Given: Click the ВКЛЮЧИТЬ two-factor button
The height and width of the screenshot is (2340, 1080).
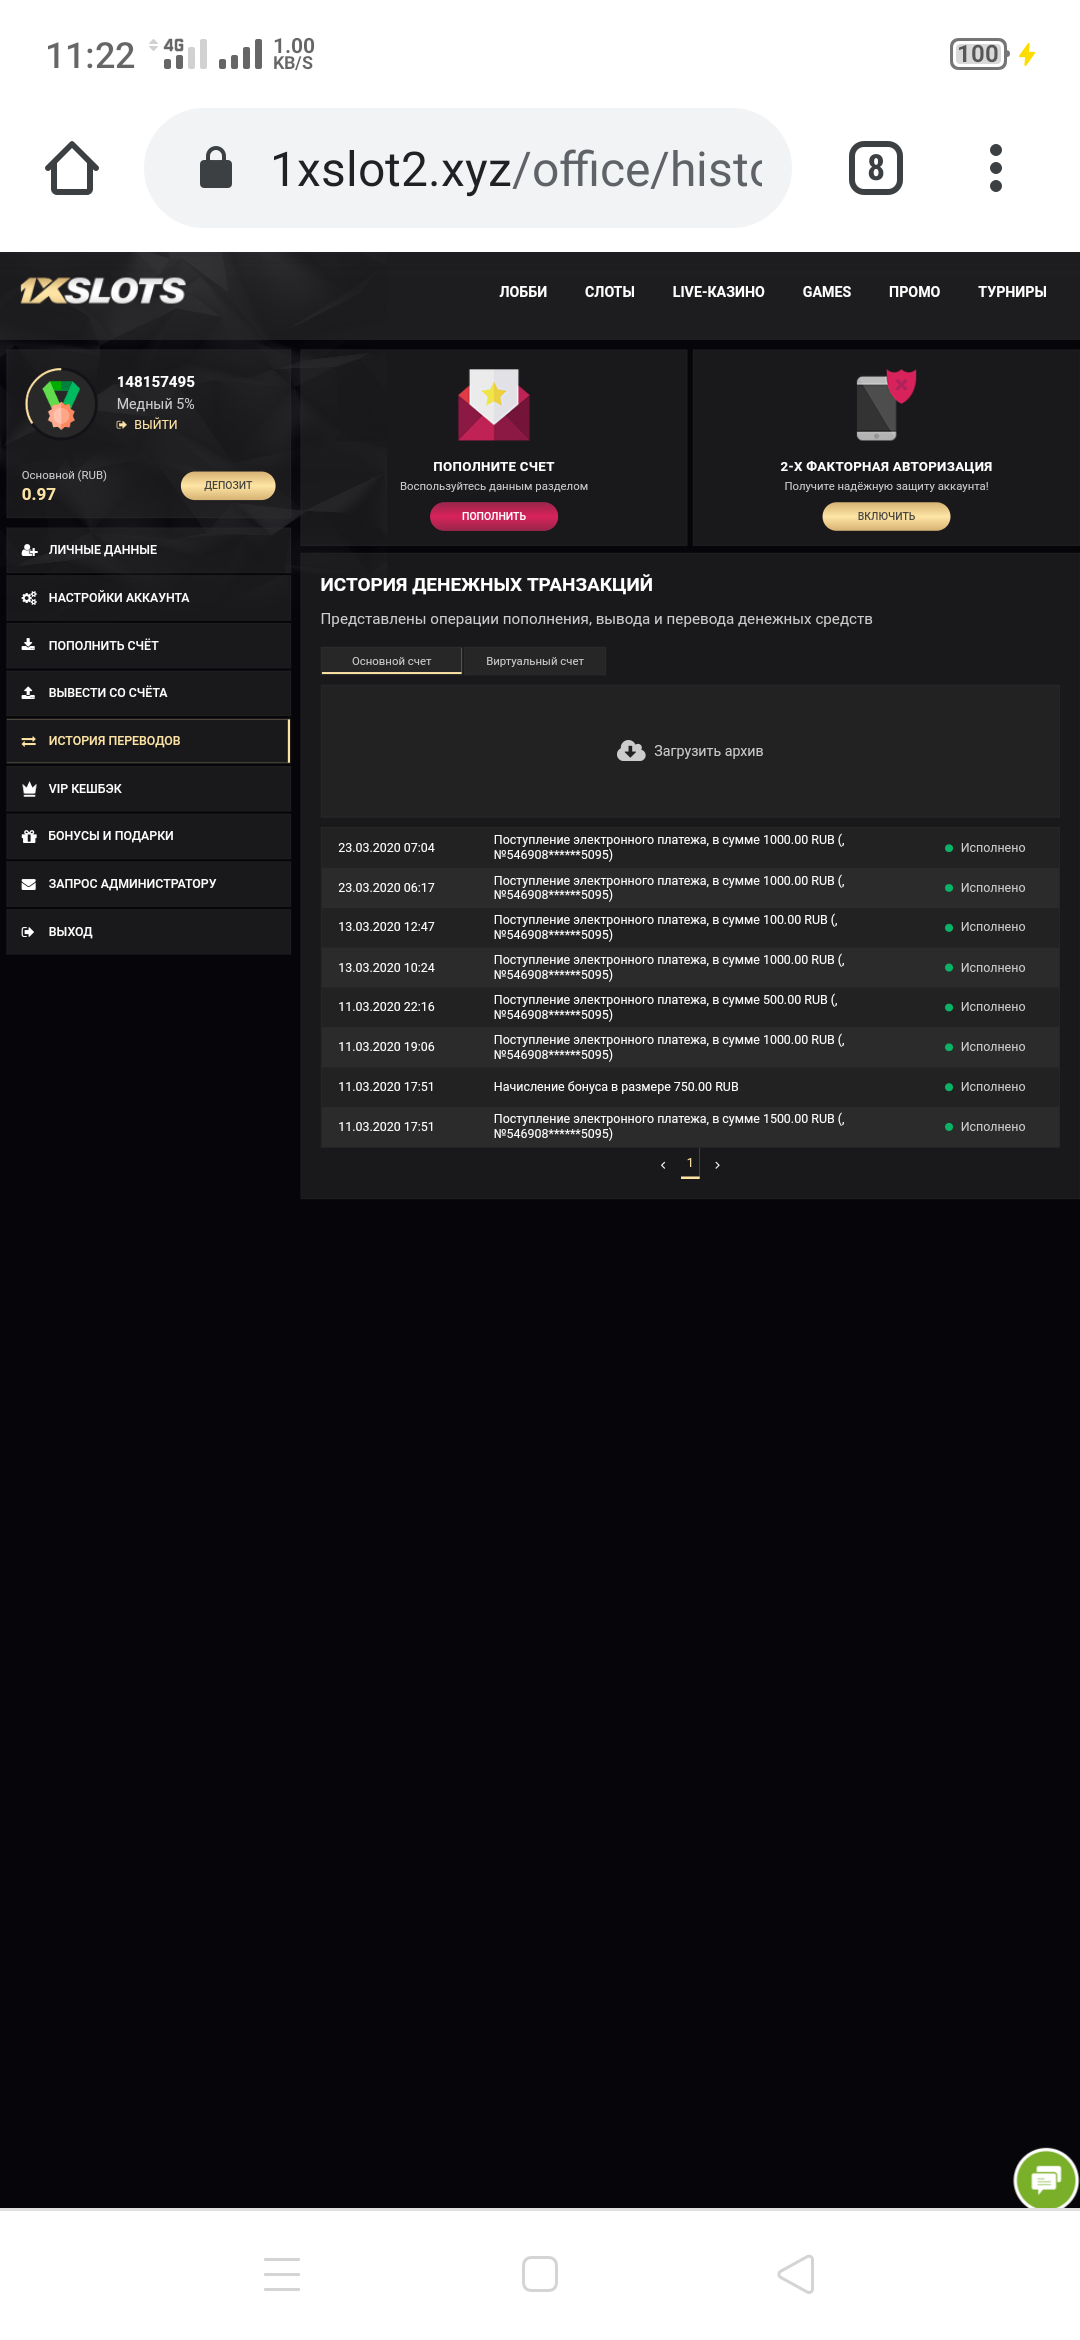Looking at the screenshot, I should [x=886, y=516].
